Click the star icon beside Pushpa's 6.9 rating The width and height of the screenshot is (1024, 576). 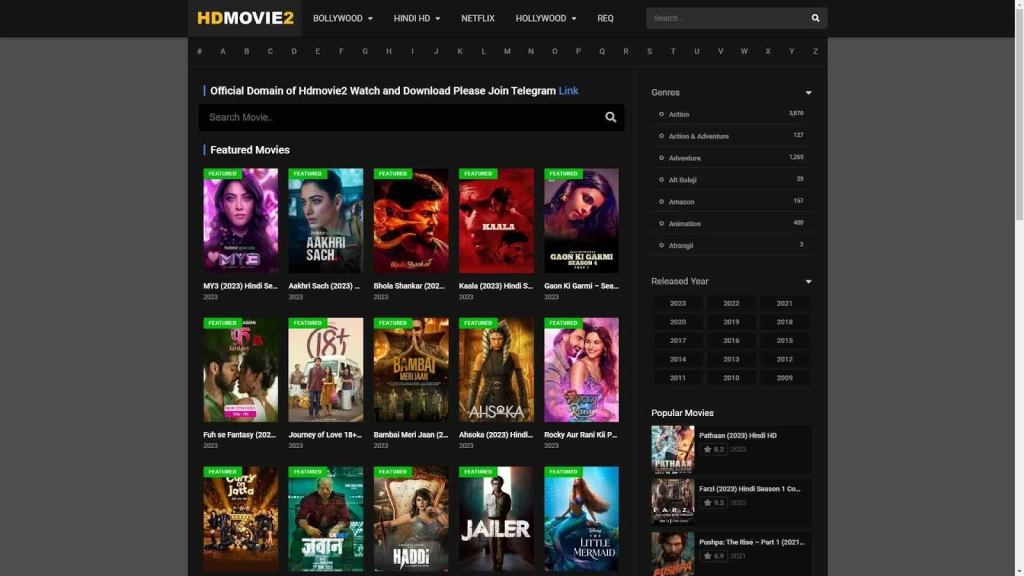(x=707, y=555)
